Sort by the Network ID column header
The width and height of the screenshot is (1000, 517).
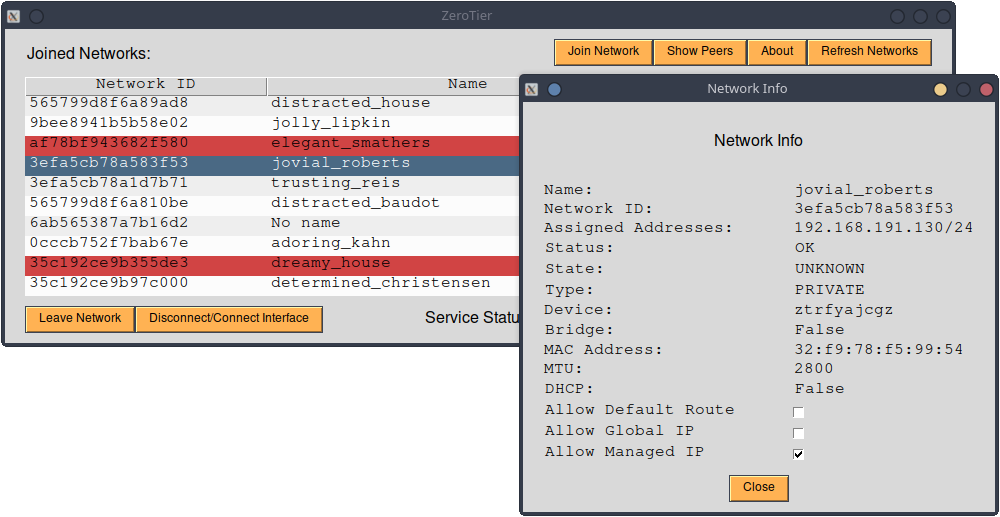click(x=146, y=86)
